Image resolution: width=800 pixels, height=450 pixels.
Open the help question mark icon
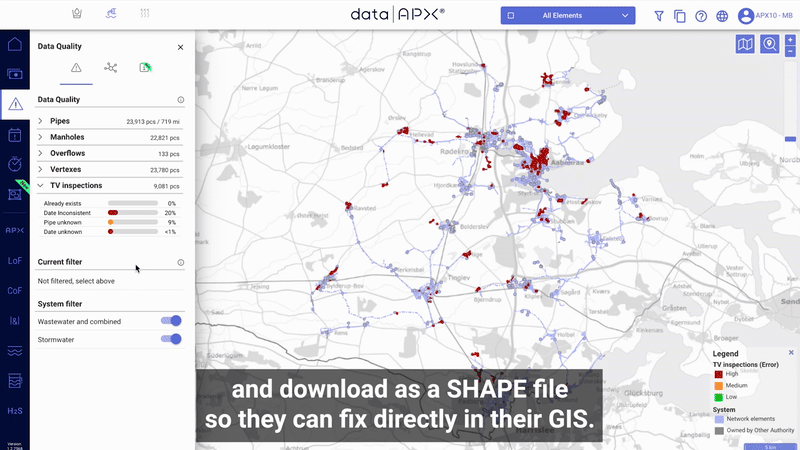[701, 16]
